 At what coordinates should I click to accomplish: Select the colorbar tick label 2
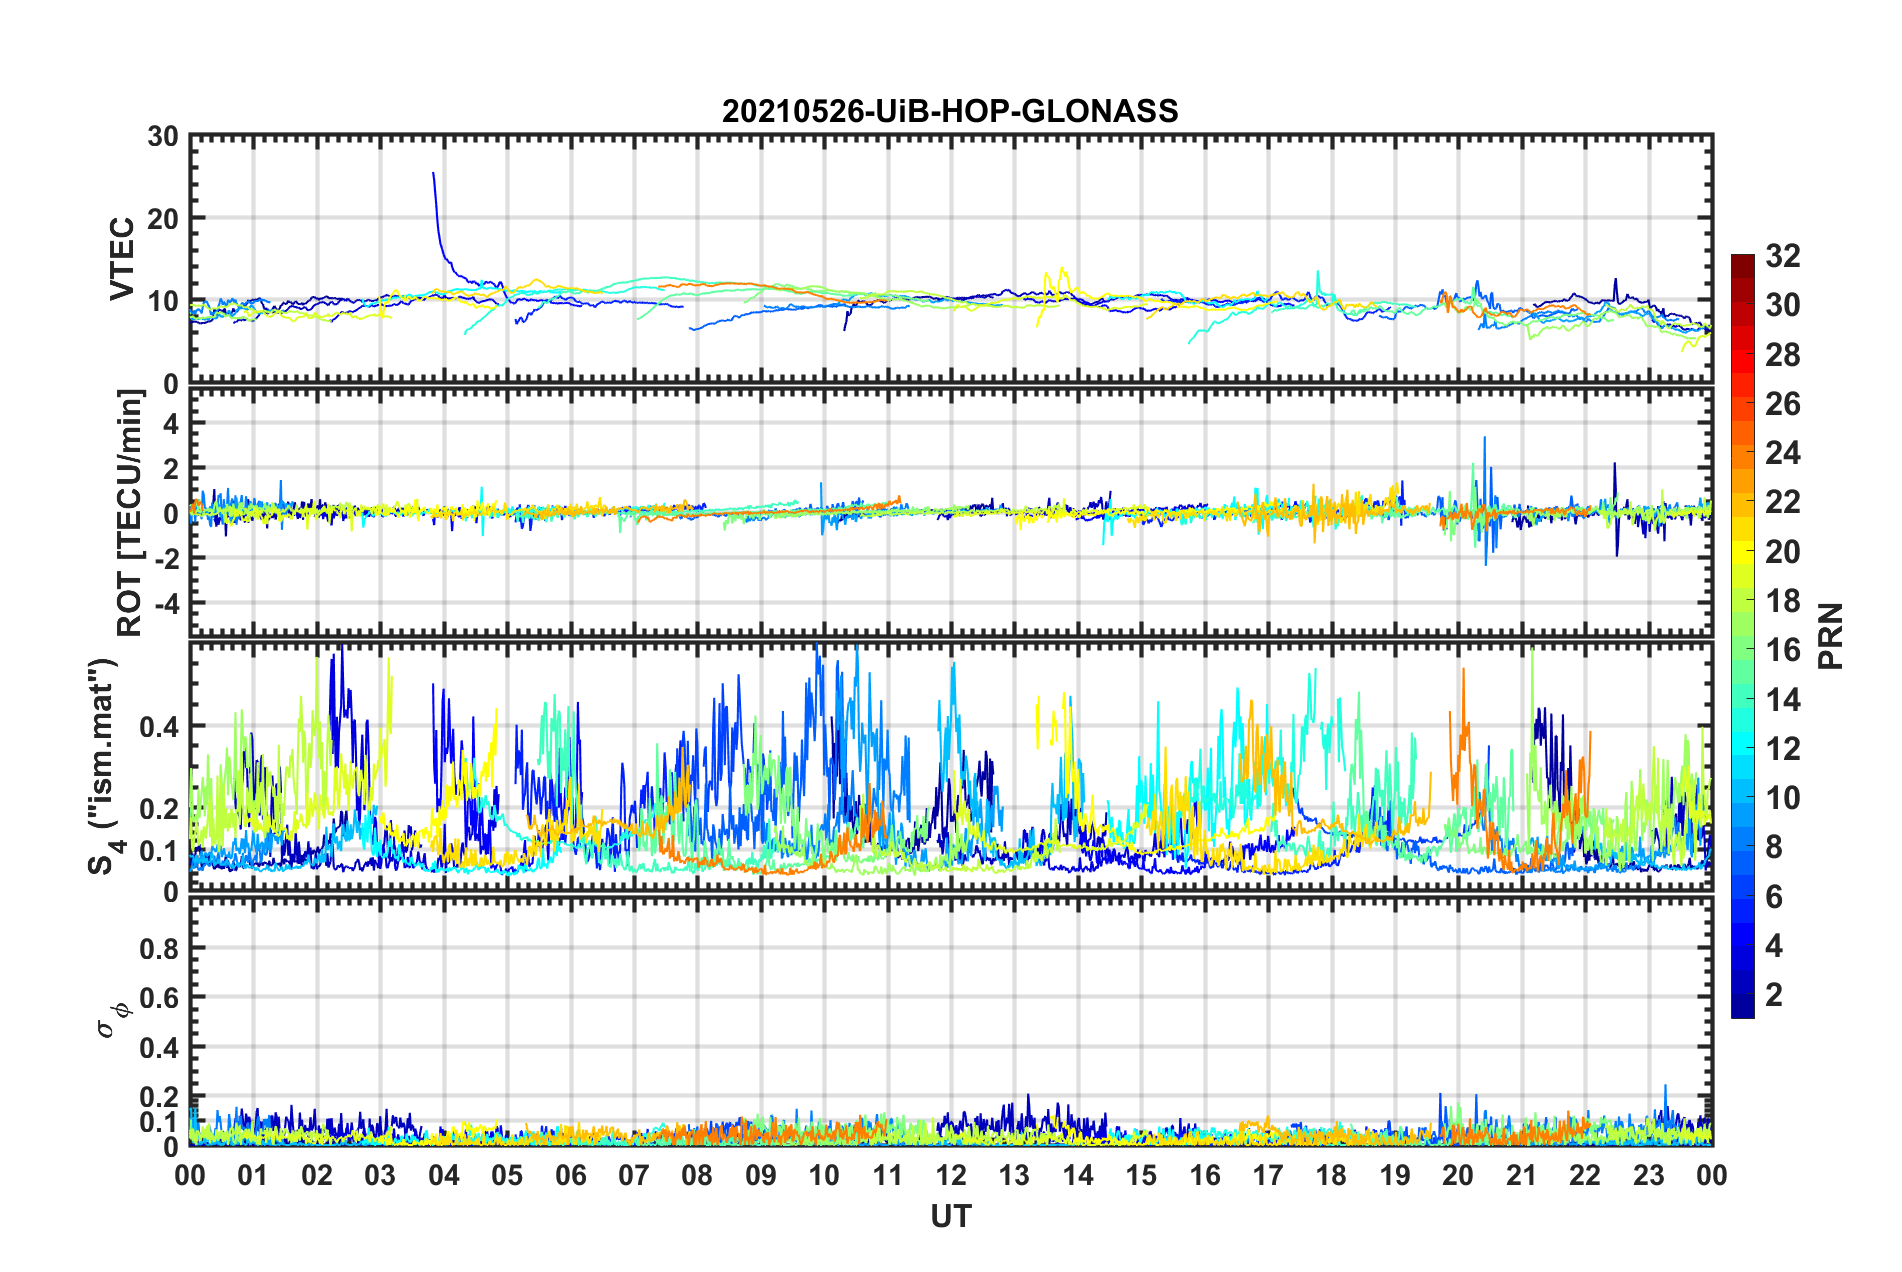(x=1774, y=995)
